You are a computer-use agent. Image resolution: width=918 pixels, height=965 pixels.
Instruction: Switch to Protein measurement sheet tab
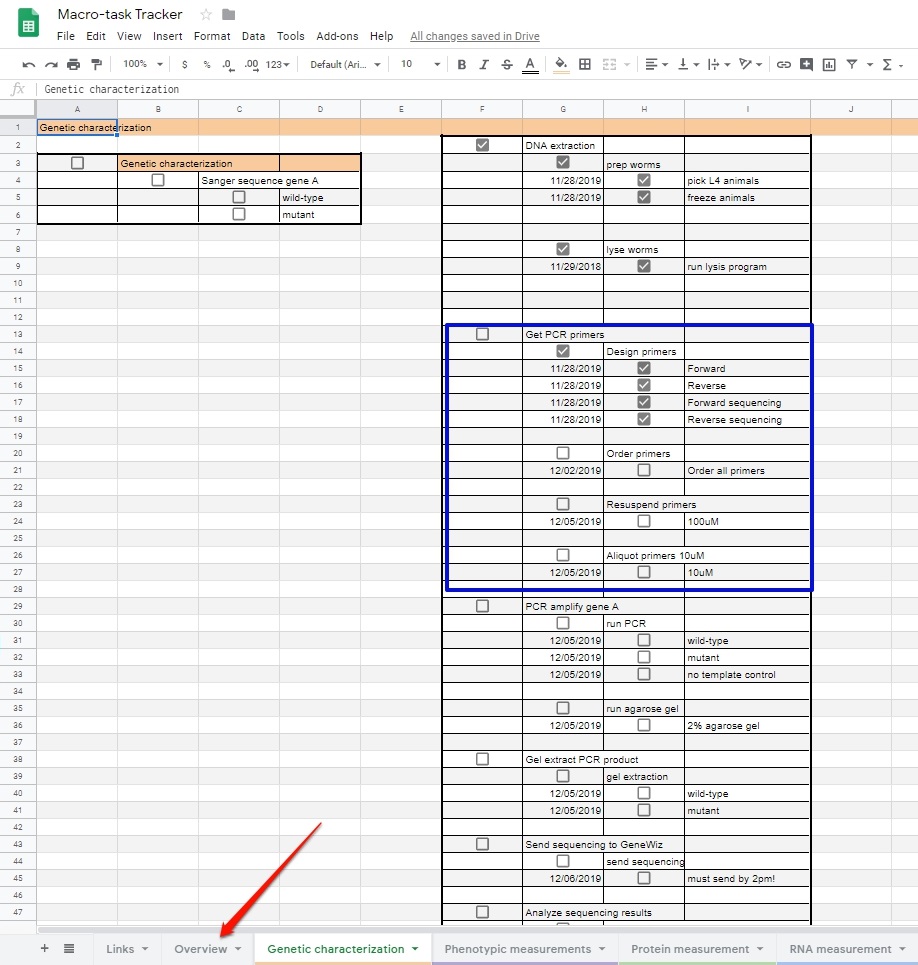pyautogui.click(x=690, y=949)
